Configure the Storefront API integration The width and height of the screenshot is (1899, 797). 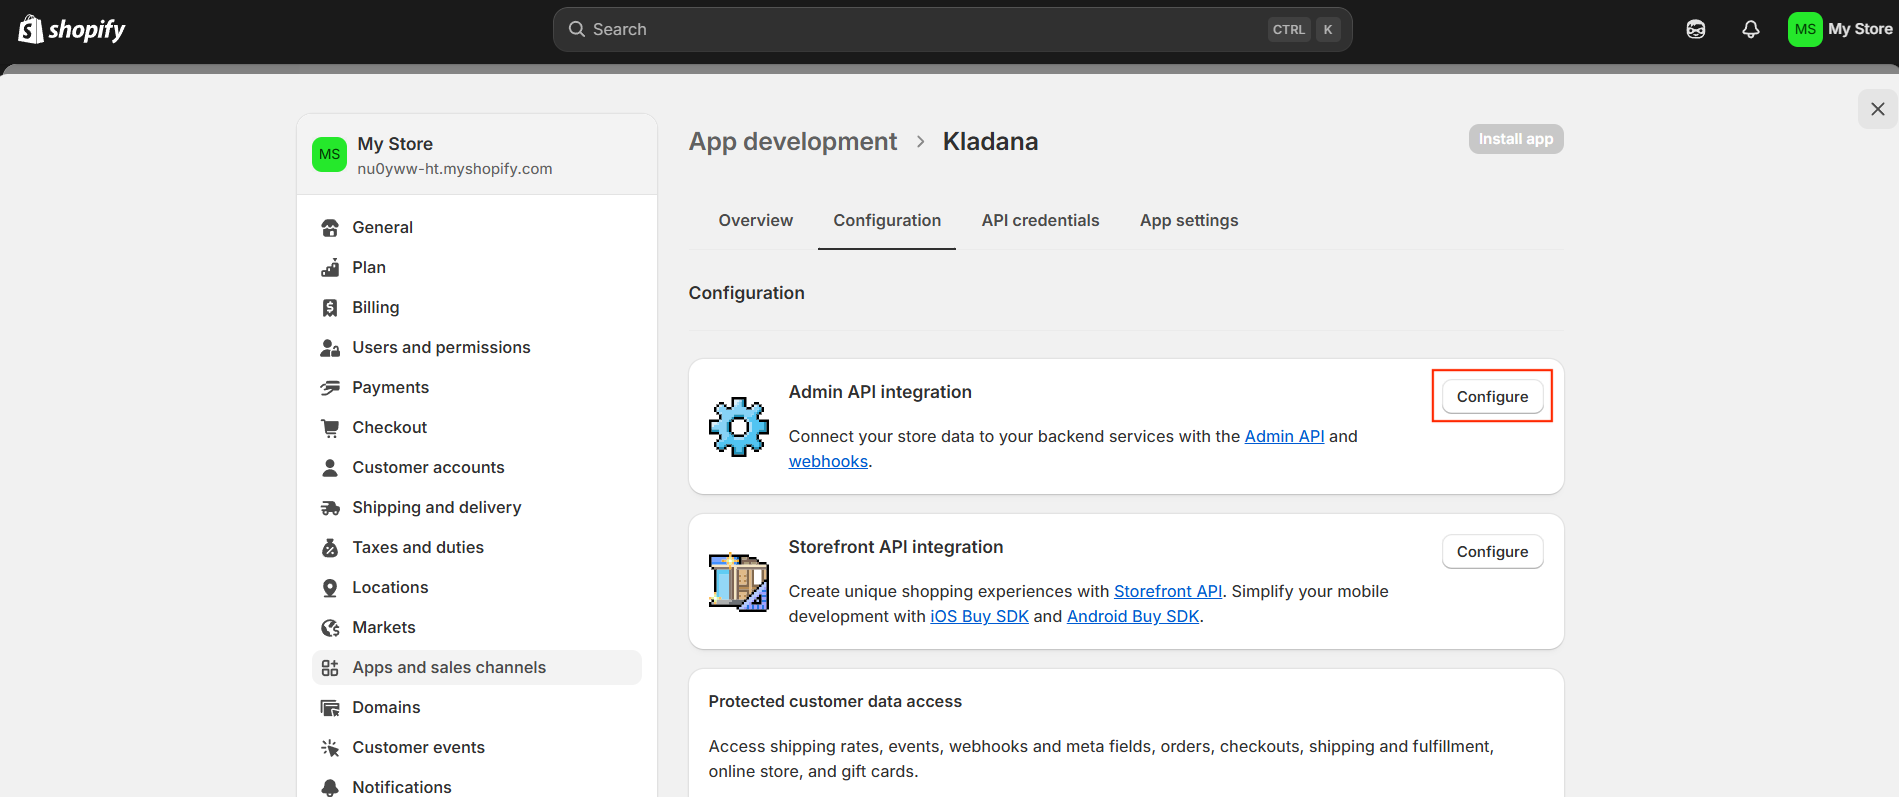(x=1492, y=552)
